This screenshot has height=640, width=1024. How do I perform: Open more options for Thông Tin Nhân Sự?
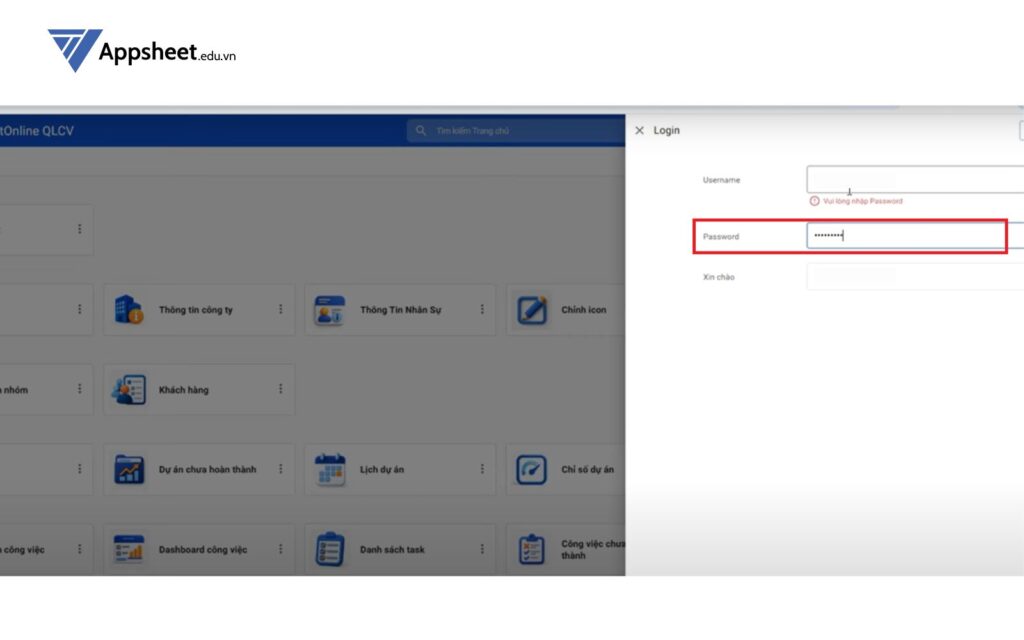pyautogui.click(x=481, y=310)
